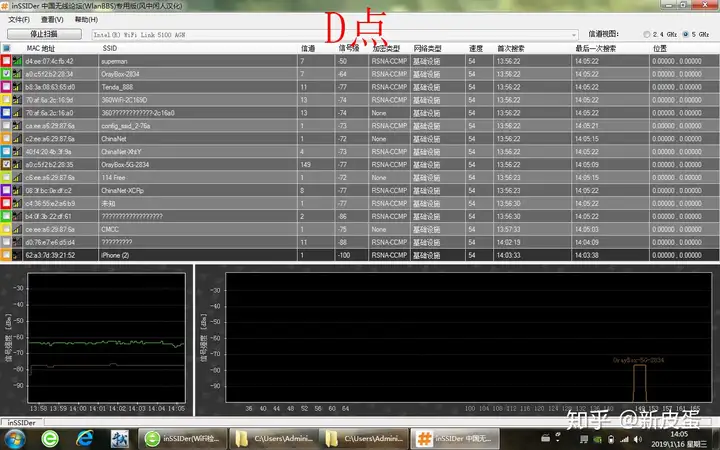Click signal icon for ChinaNet-XCRp
The height and width of the screenshot is (450, 720).
17,190
